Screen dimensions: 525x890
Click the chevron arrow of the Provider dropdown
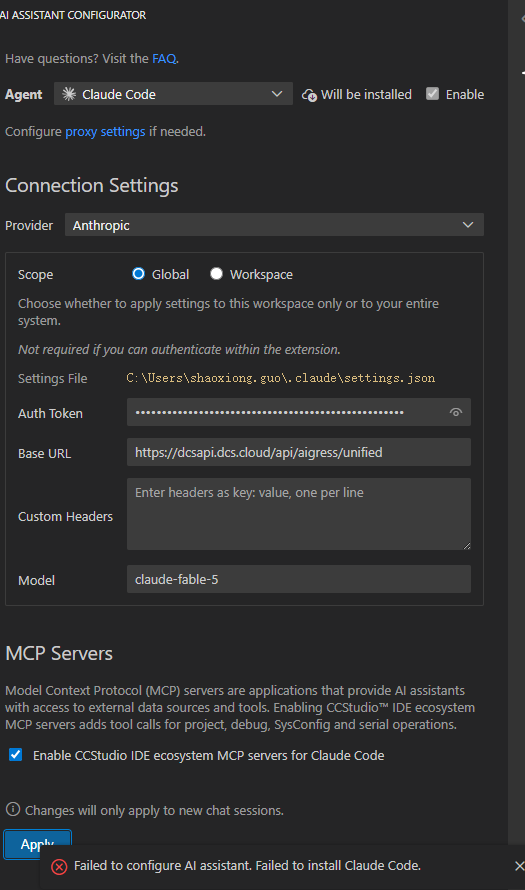tap(468, 225)
